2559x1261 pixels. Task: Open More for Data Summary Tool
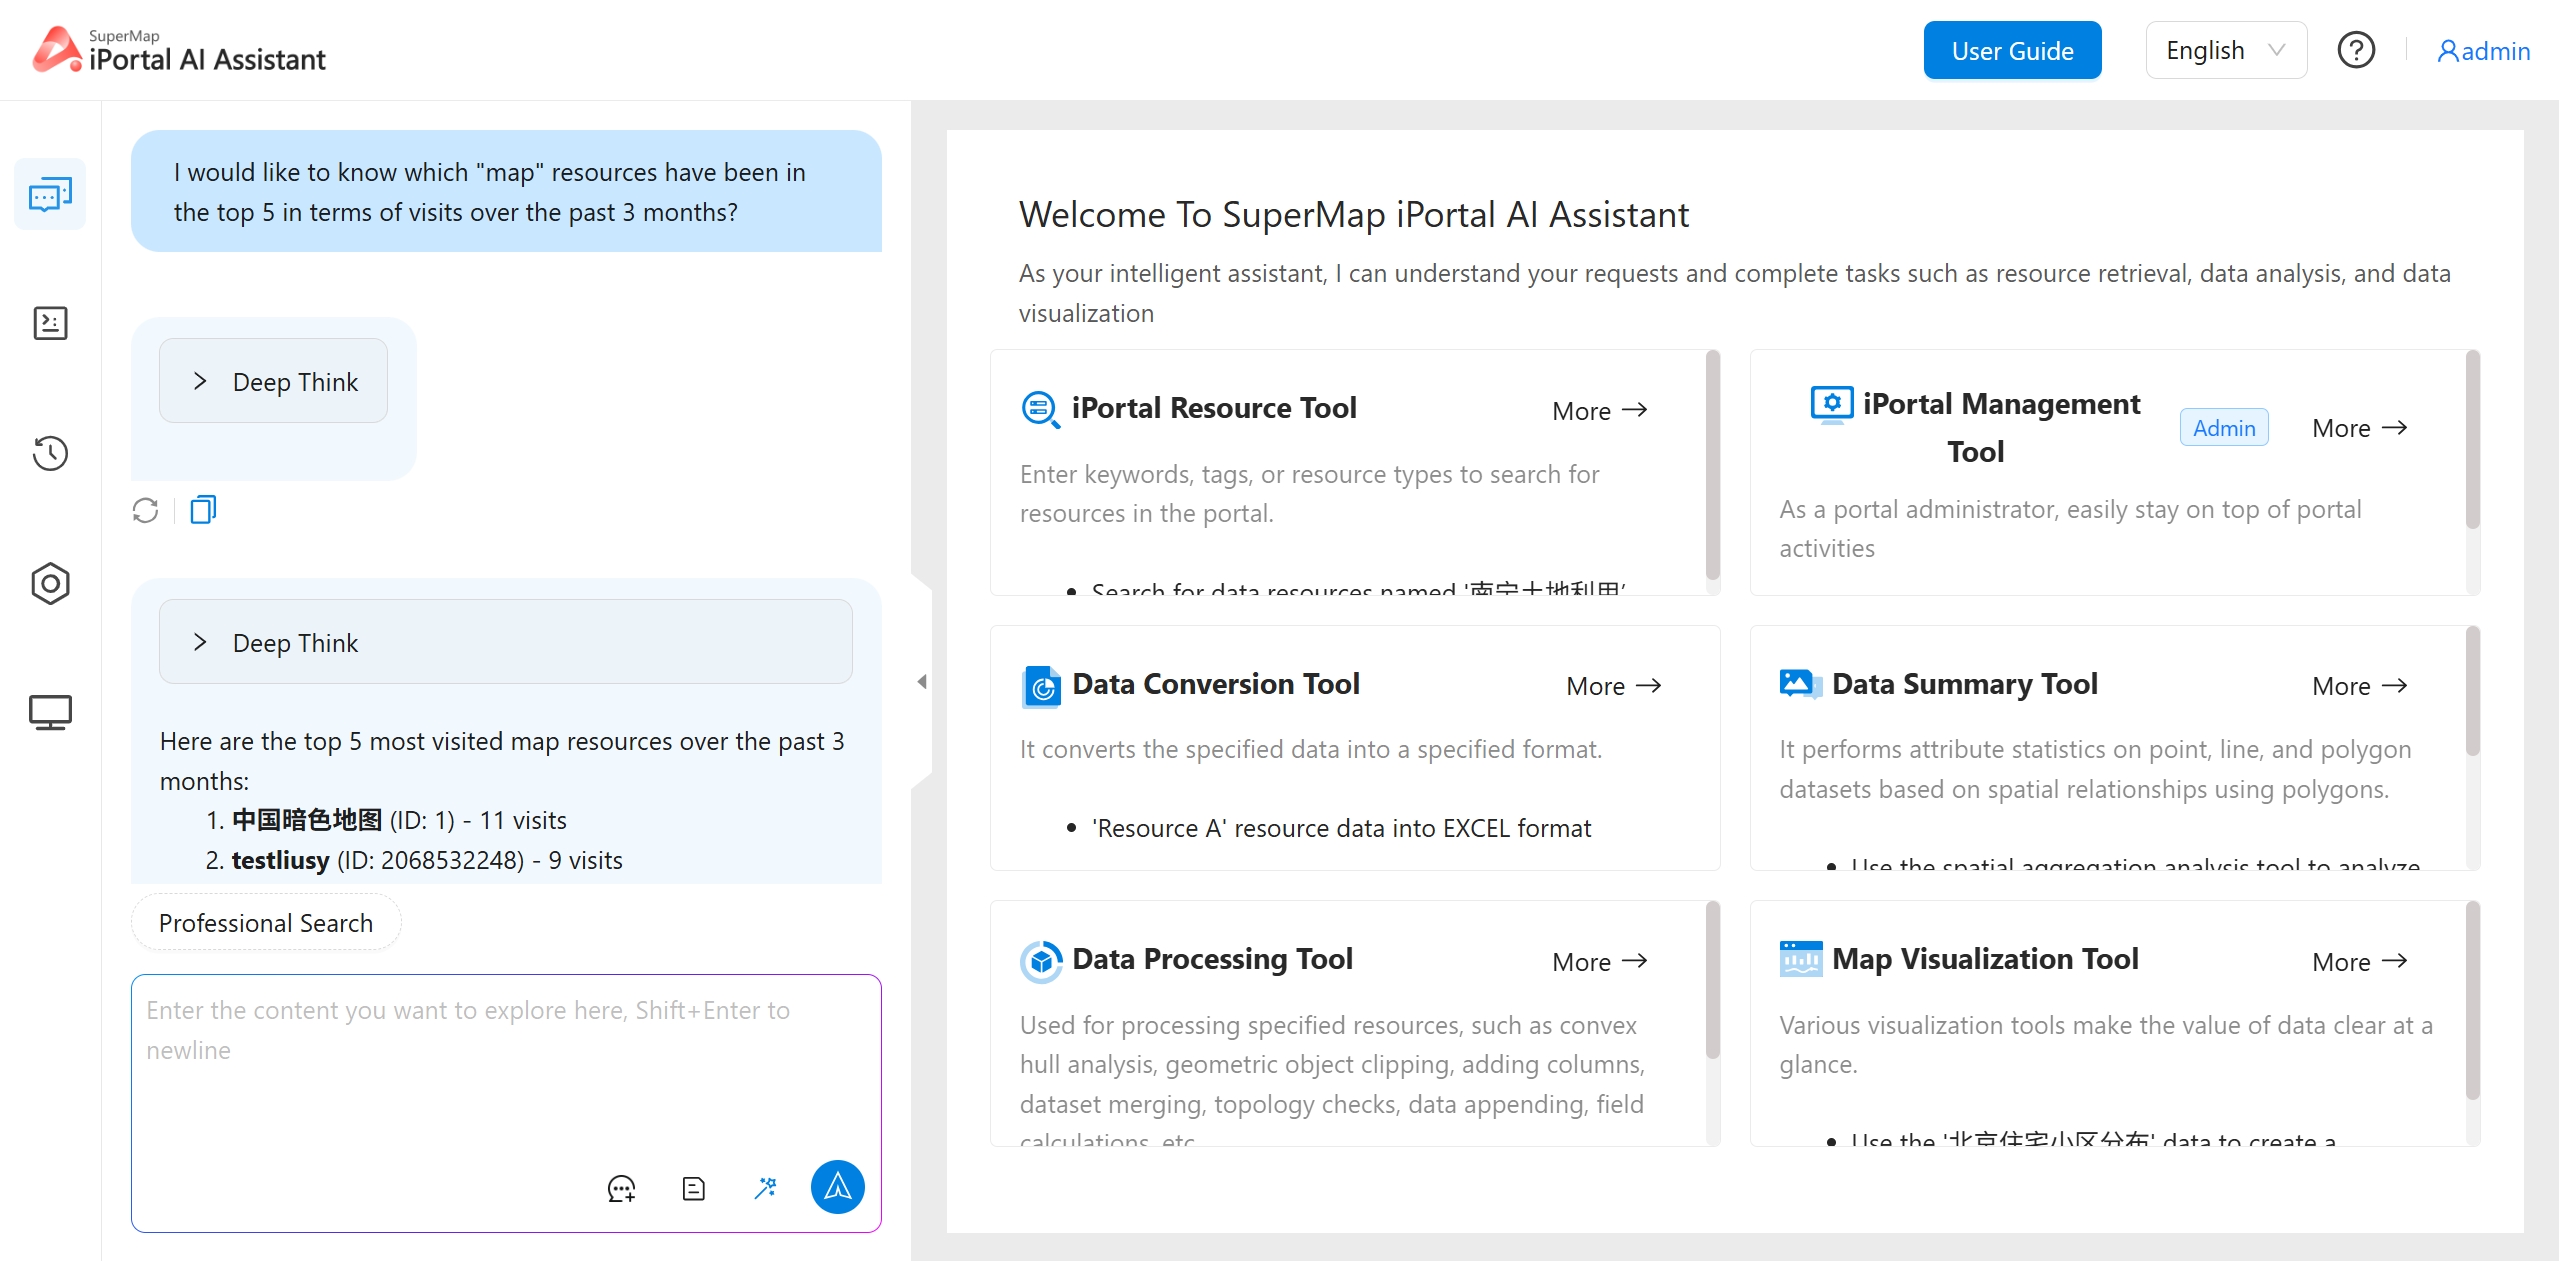click(x=2359, y=686)
